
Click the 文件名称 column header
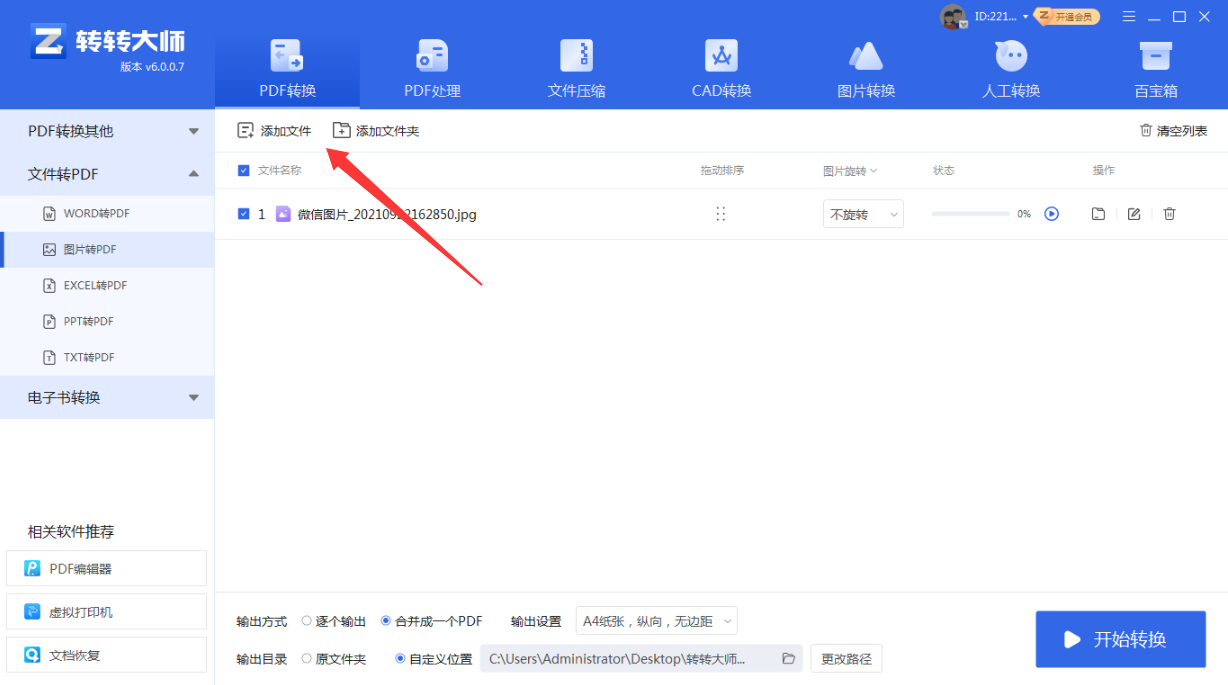pos(279,170)
